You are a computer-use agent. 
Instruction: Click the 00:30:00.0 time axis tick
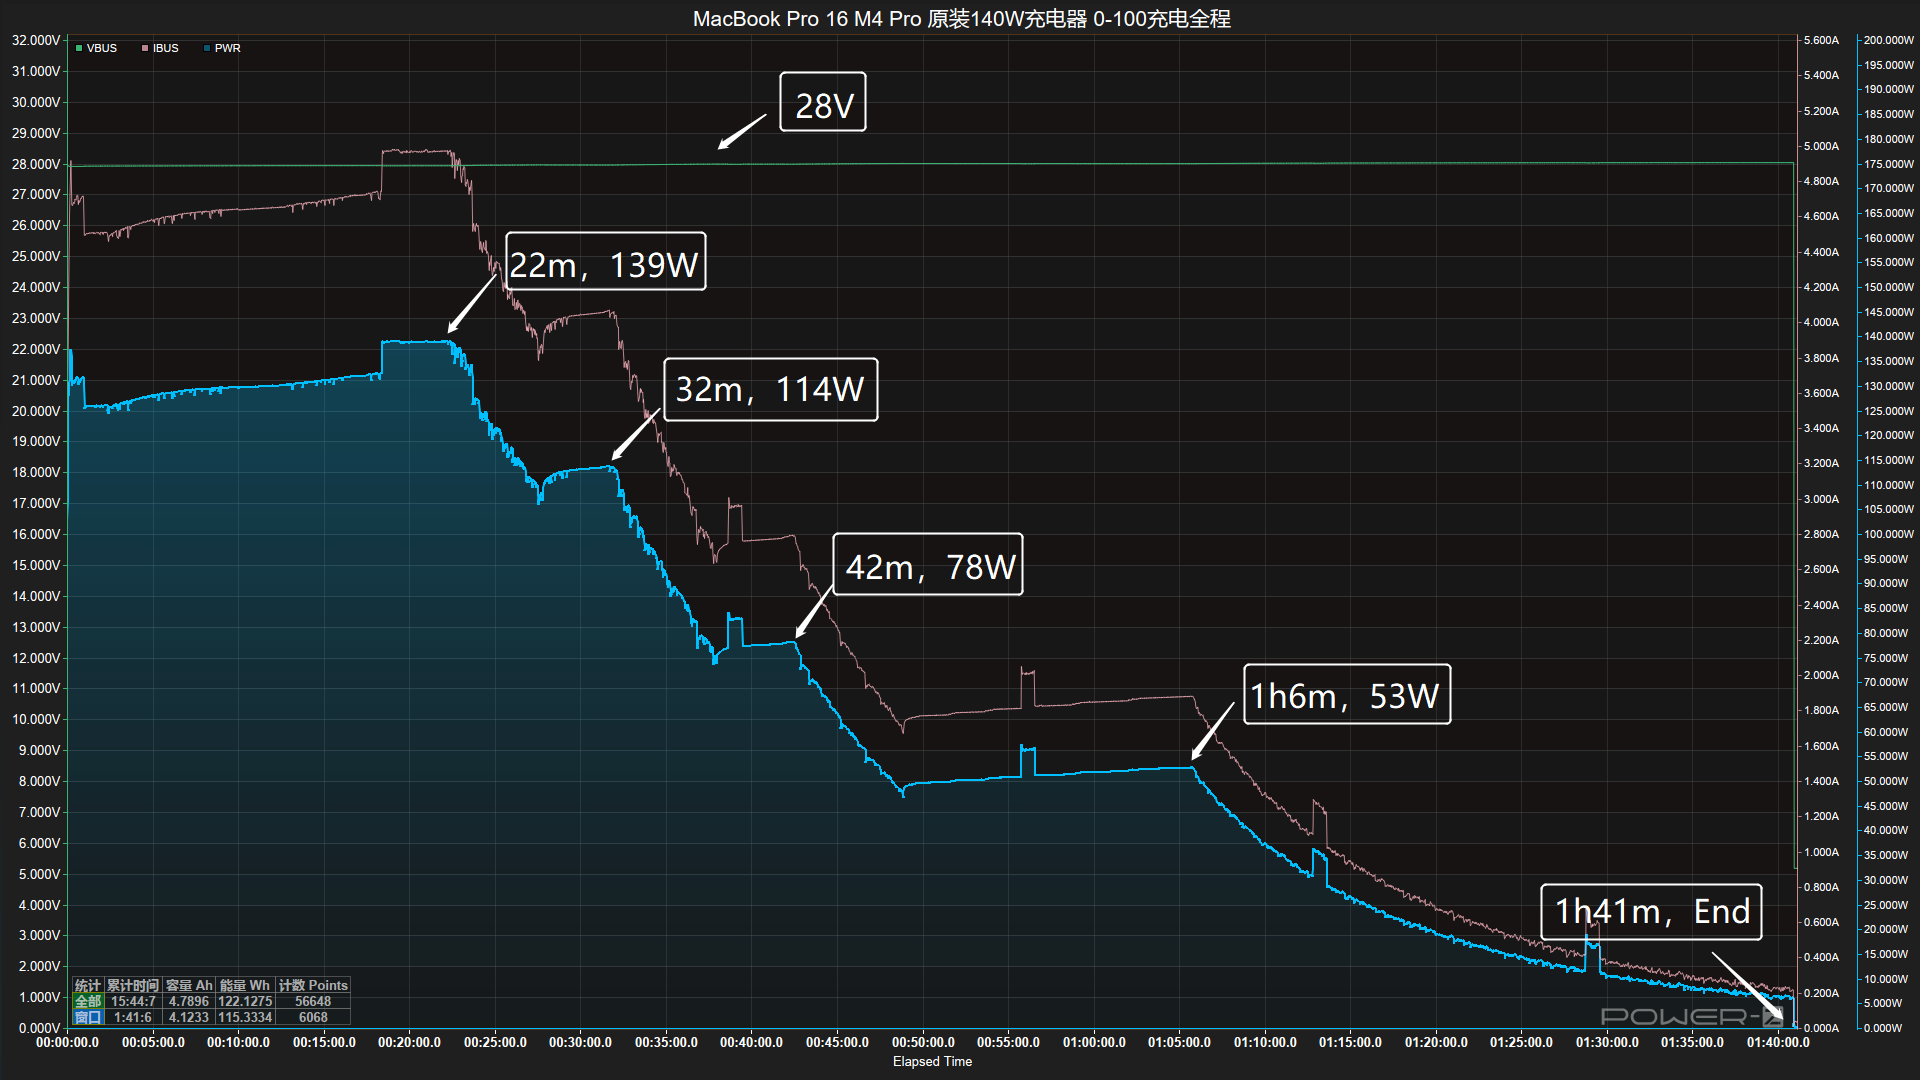pos(580,1042)
